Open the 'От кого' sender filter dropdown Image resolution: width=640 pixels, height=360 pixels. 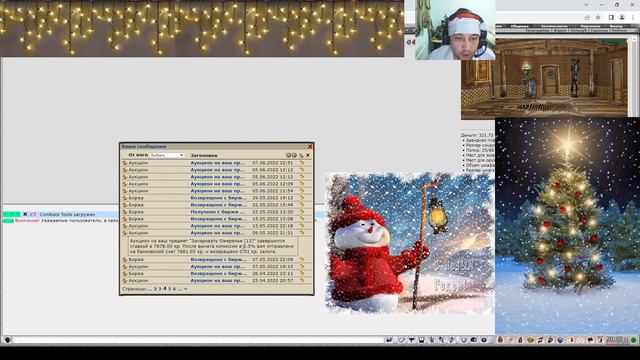[167, 155]
